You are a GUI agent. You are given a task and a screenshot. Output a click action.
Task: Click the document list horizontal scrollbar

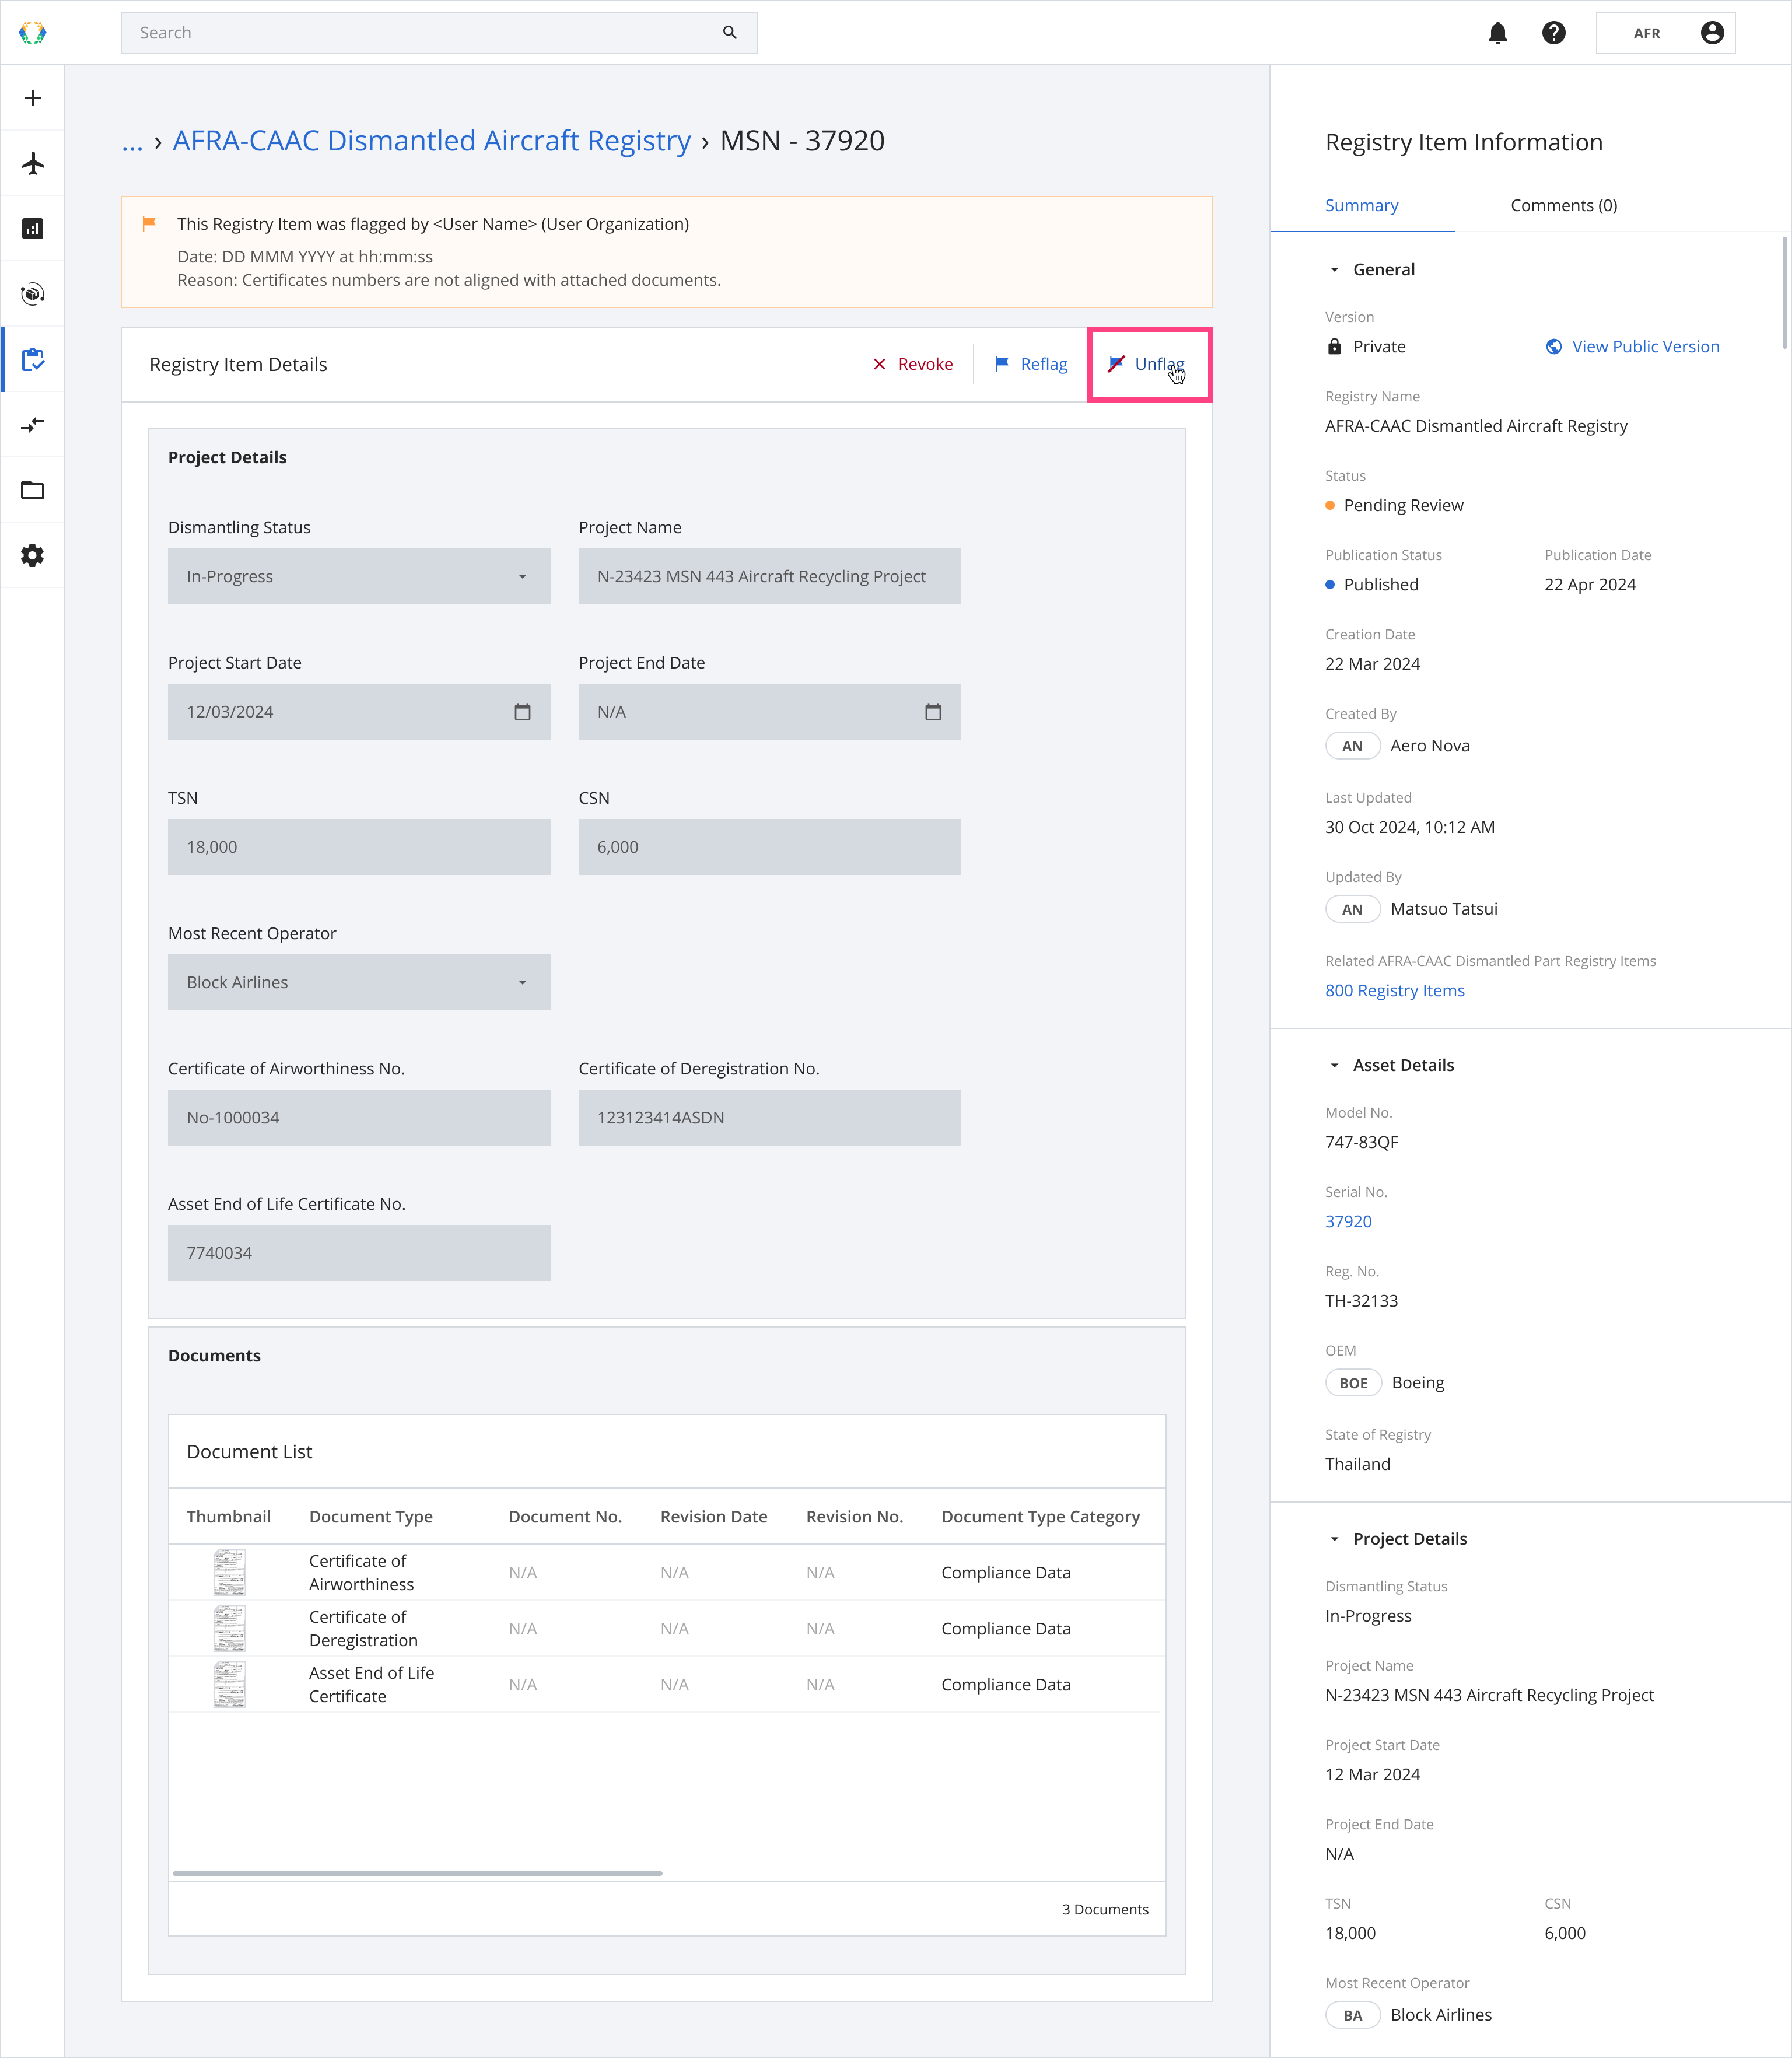pos(417,1873)
